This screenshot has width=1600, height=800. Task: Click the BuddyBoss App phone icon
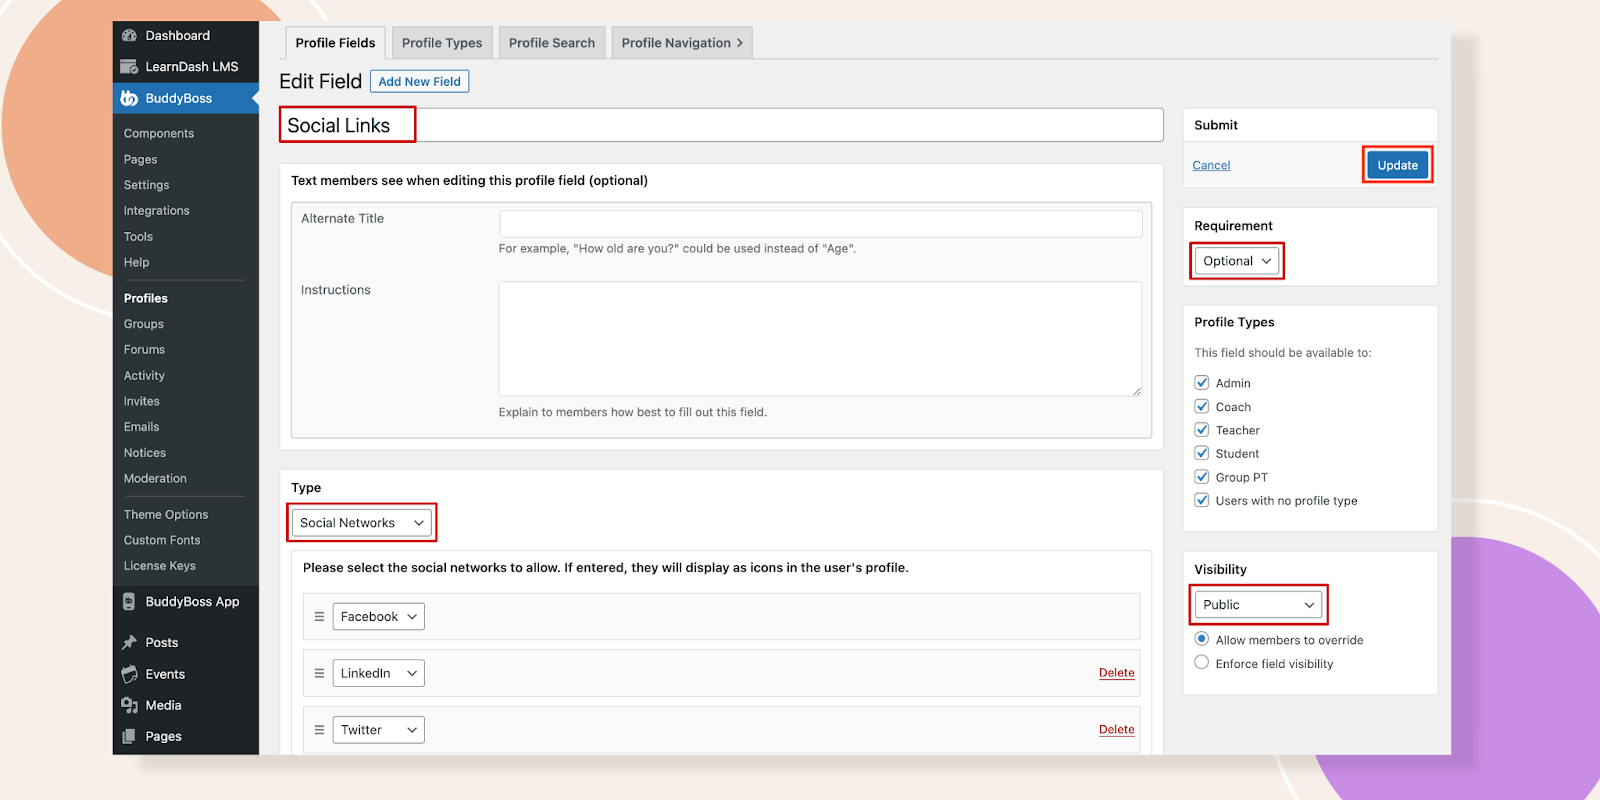(x=129, y=602)
